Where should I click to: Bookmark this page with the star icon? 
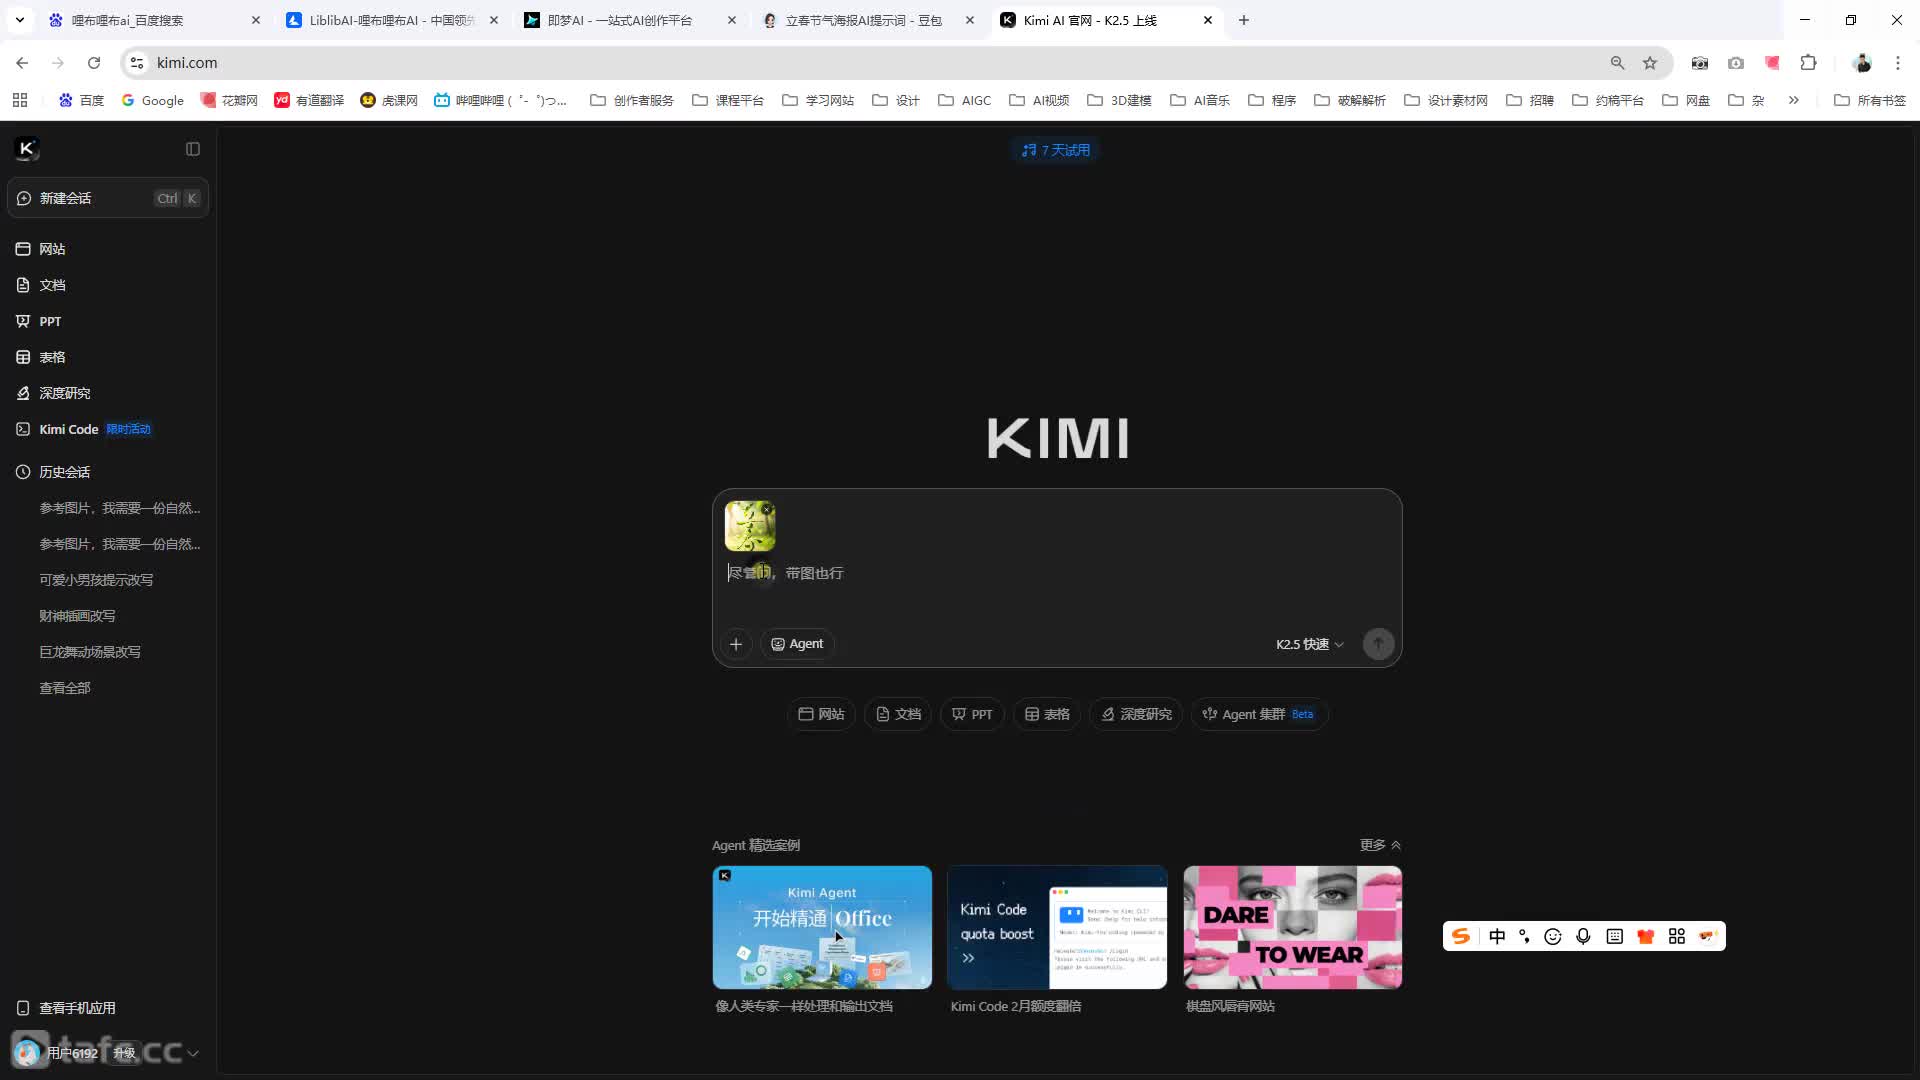click(x=1650, y=63)
